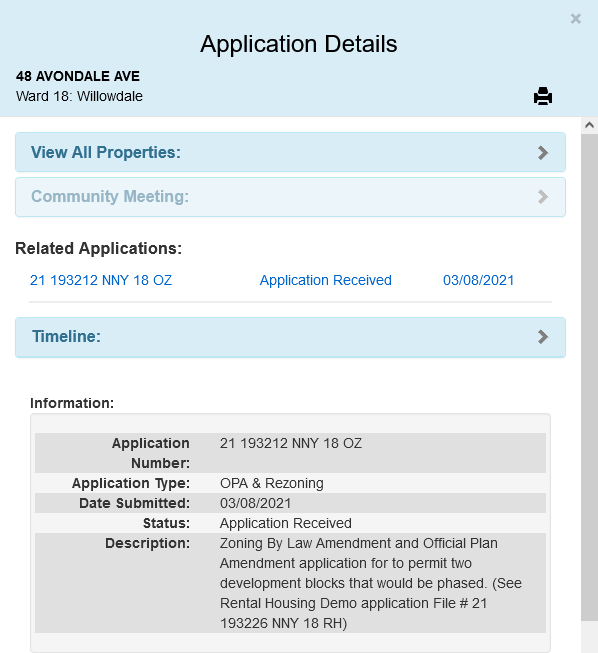Viewport: 598px width, 653px height.
Task: Click the 48 AVONDALE AVE address heading
Action: (78, 76)
